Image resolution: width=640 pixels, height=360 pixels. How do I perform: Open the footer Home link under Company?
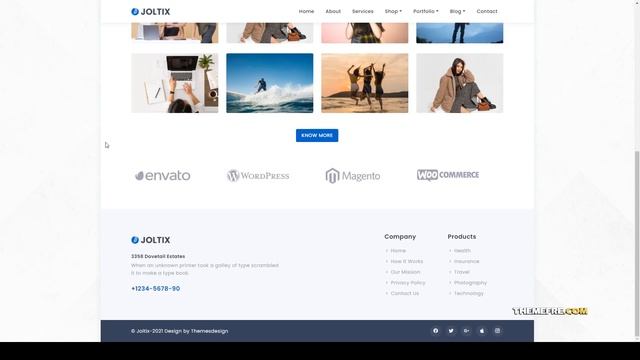[398, 251]
